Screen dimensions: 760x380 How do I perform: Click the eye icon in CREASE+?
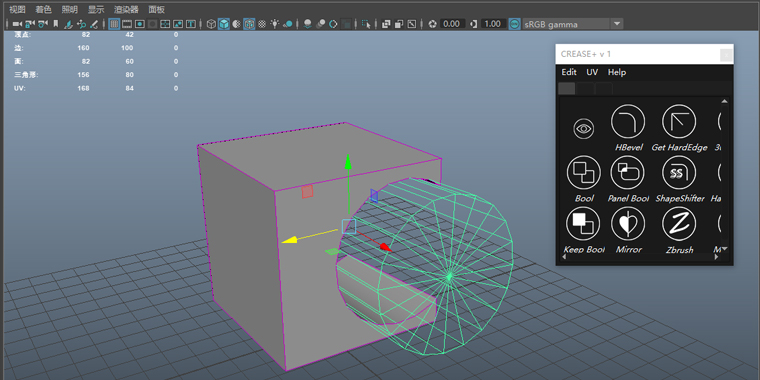point(584,128)
